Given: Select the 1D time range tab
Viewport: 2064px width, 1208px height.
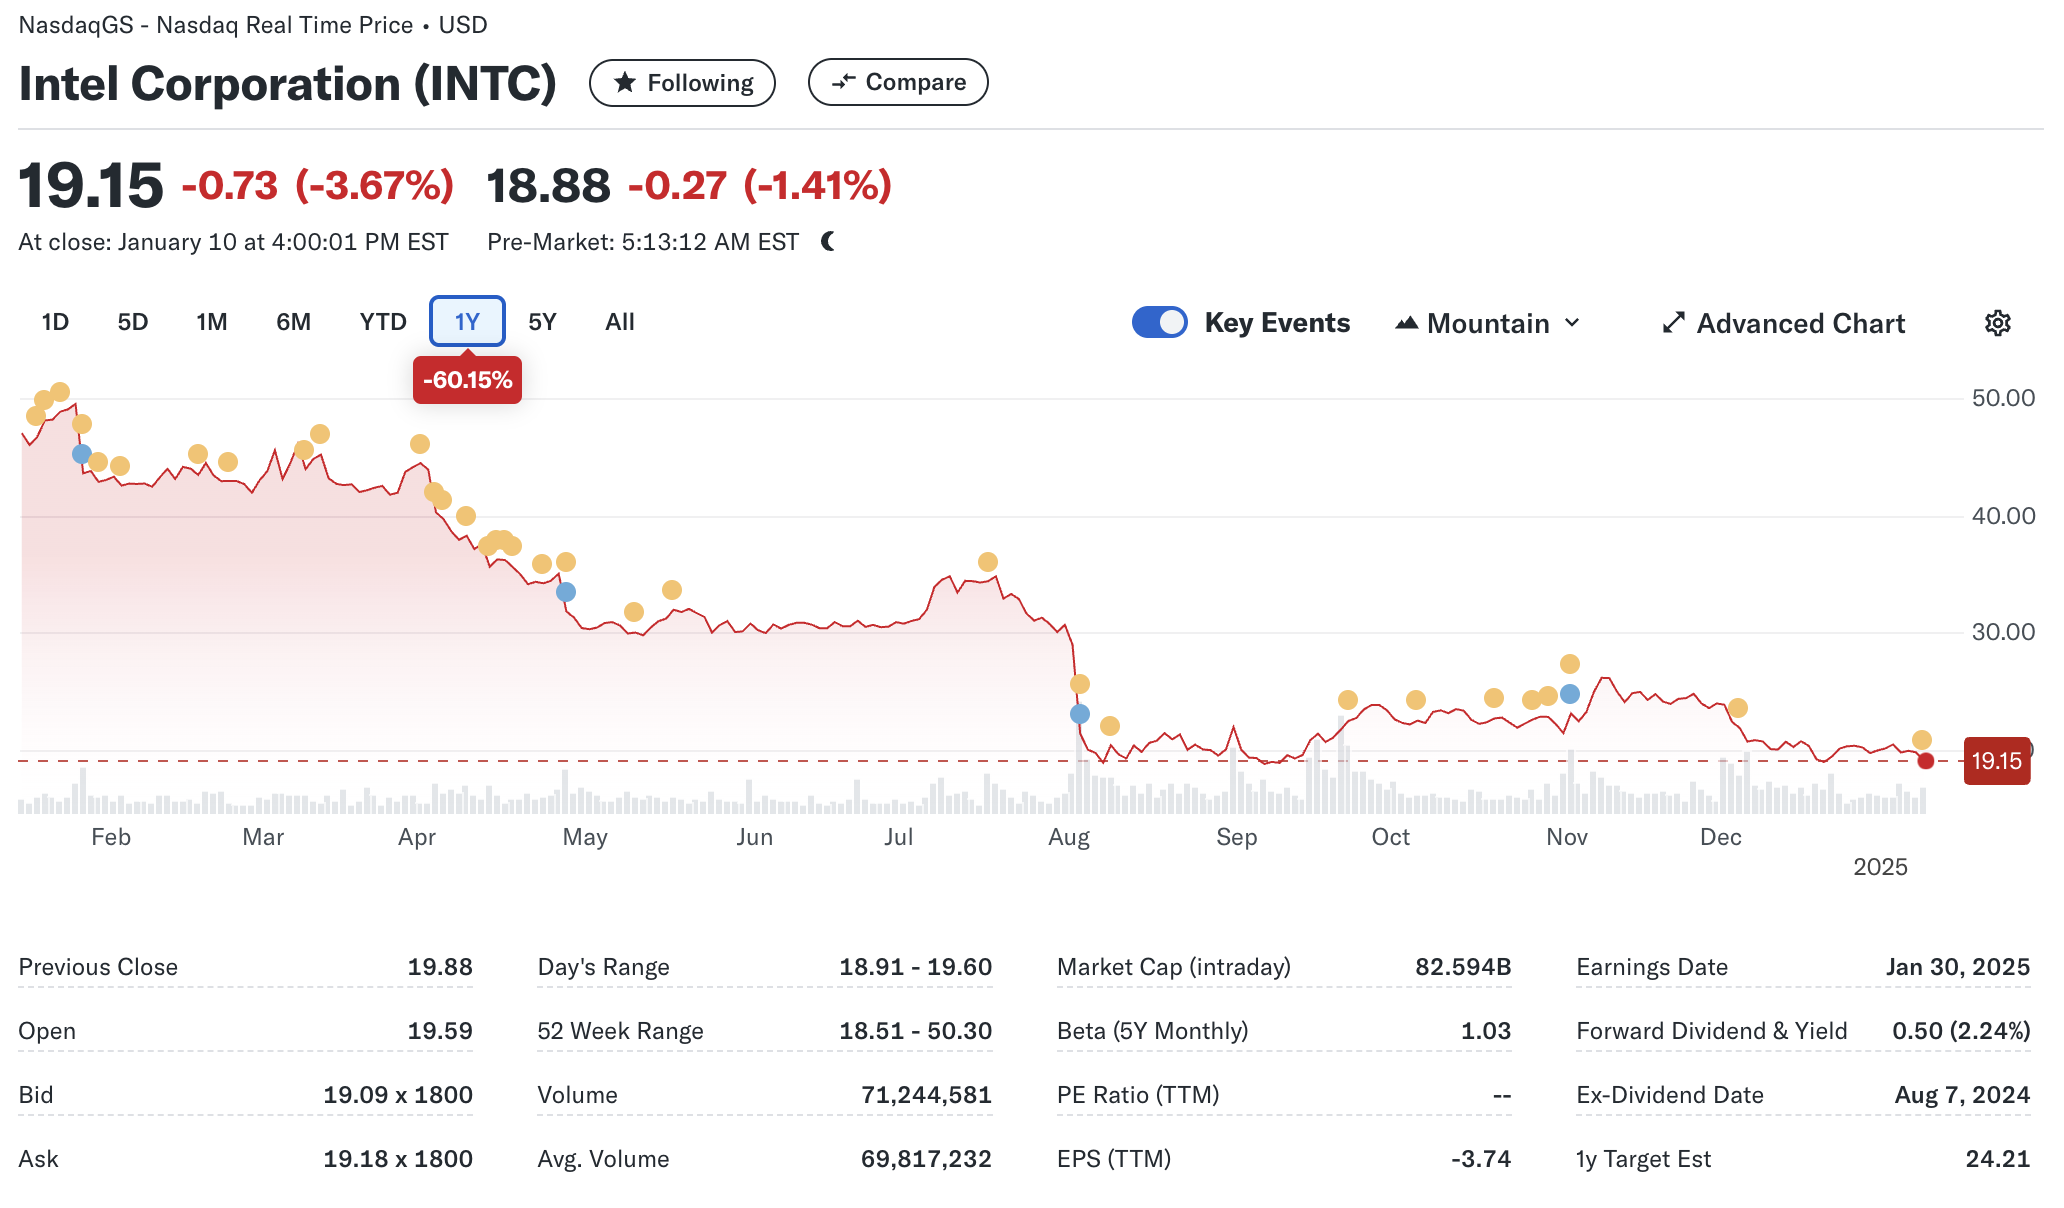Looking at the screenshot, I should click(x=55, y=322).
